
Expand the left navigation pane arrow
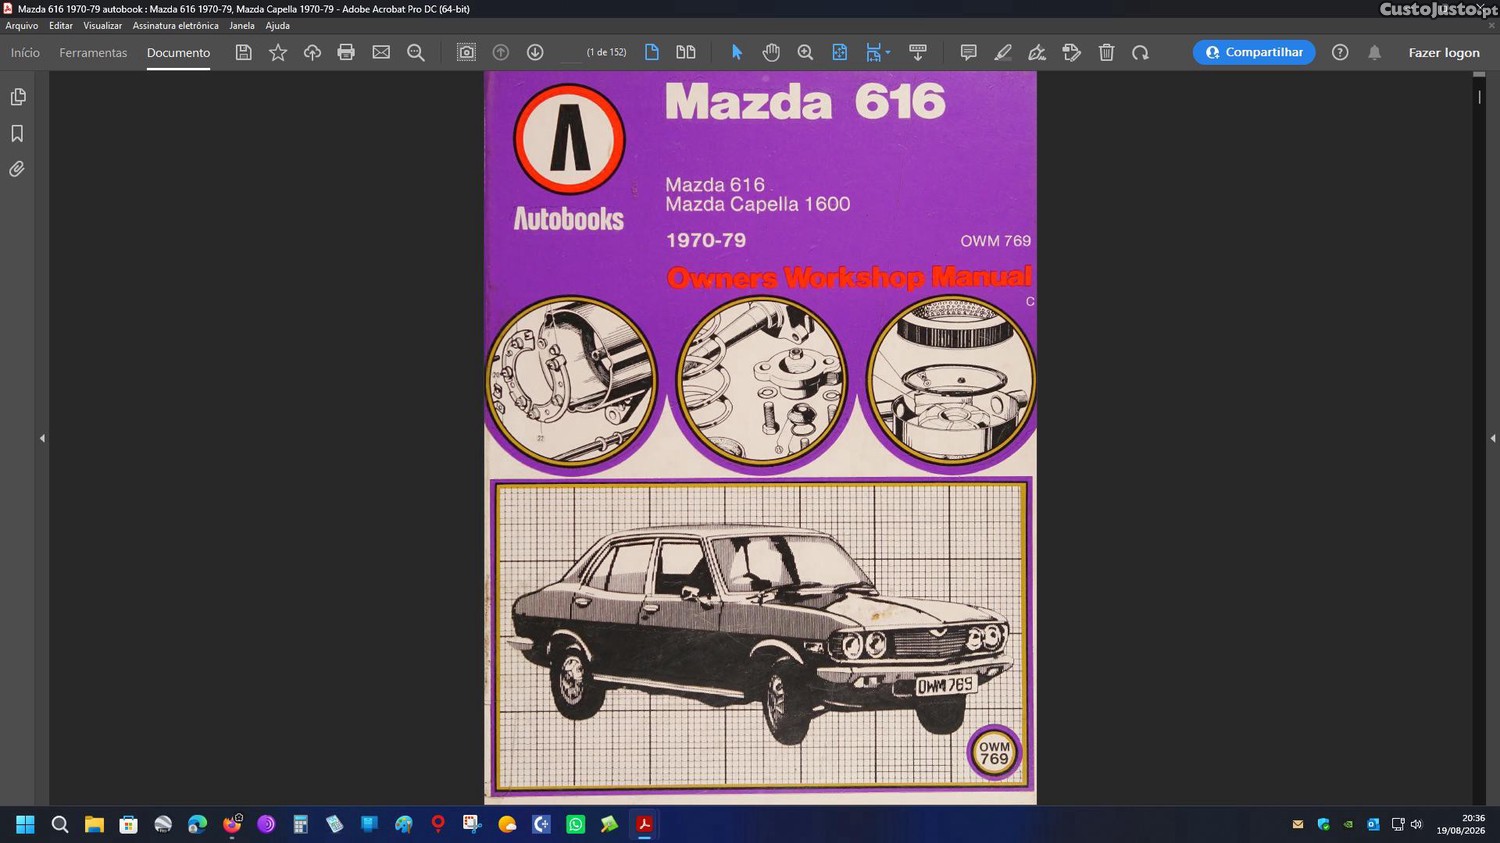42,438
